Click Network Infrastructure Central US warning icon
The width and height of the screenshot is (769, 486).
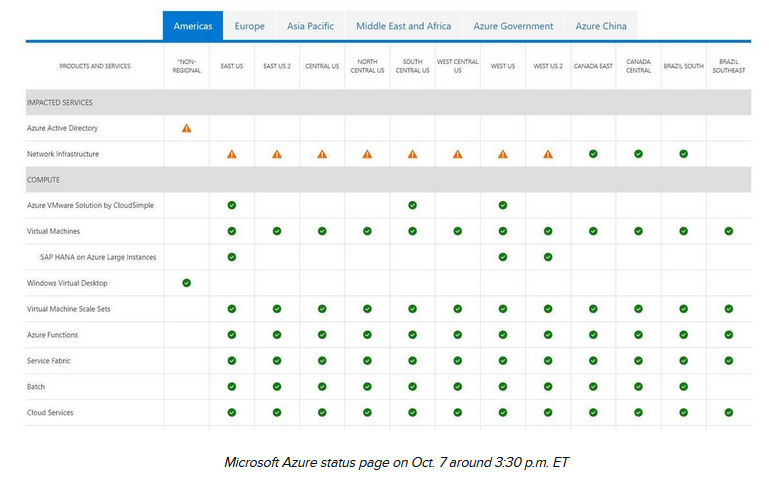[x=322, y=154]
